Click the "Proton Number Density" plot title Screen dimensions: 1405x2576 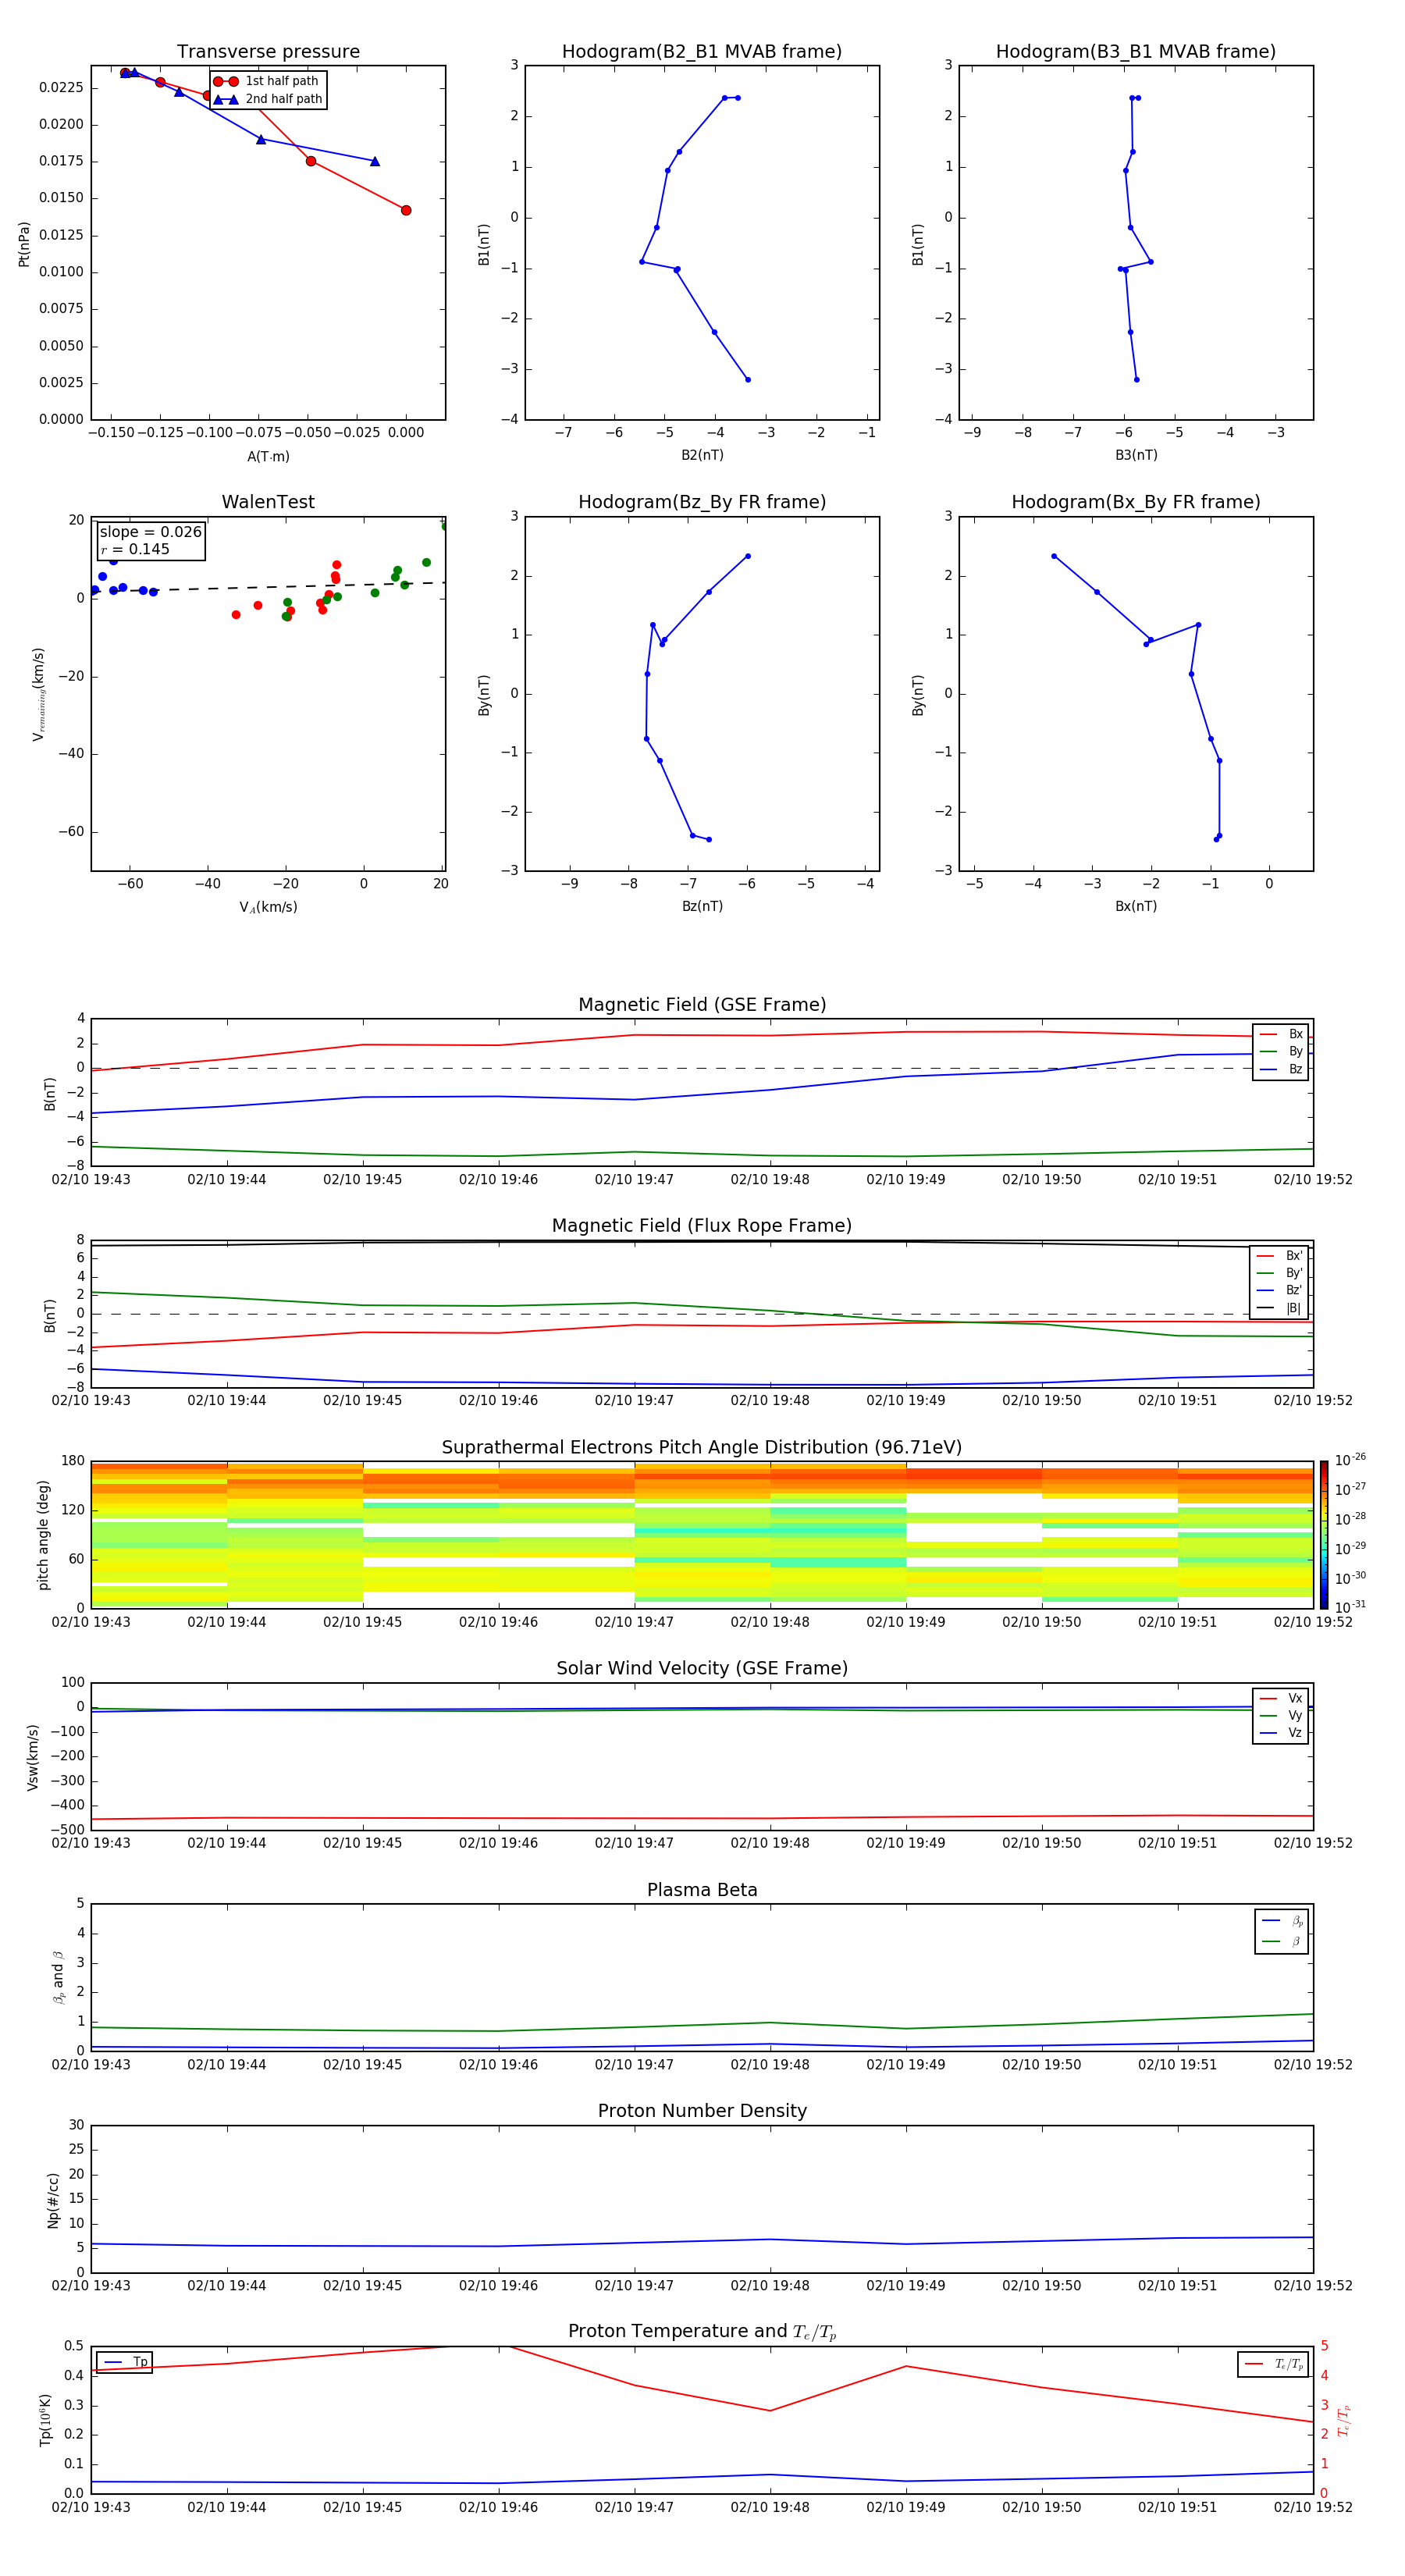(702, 2111)
